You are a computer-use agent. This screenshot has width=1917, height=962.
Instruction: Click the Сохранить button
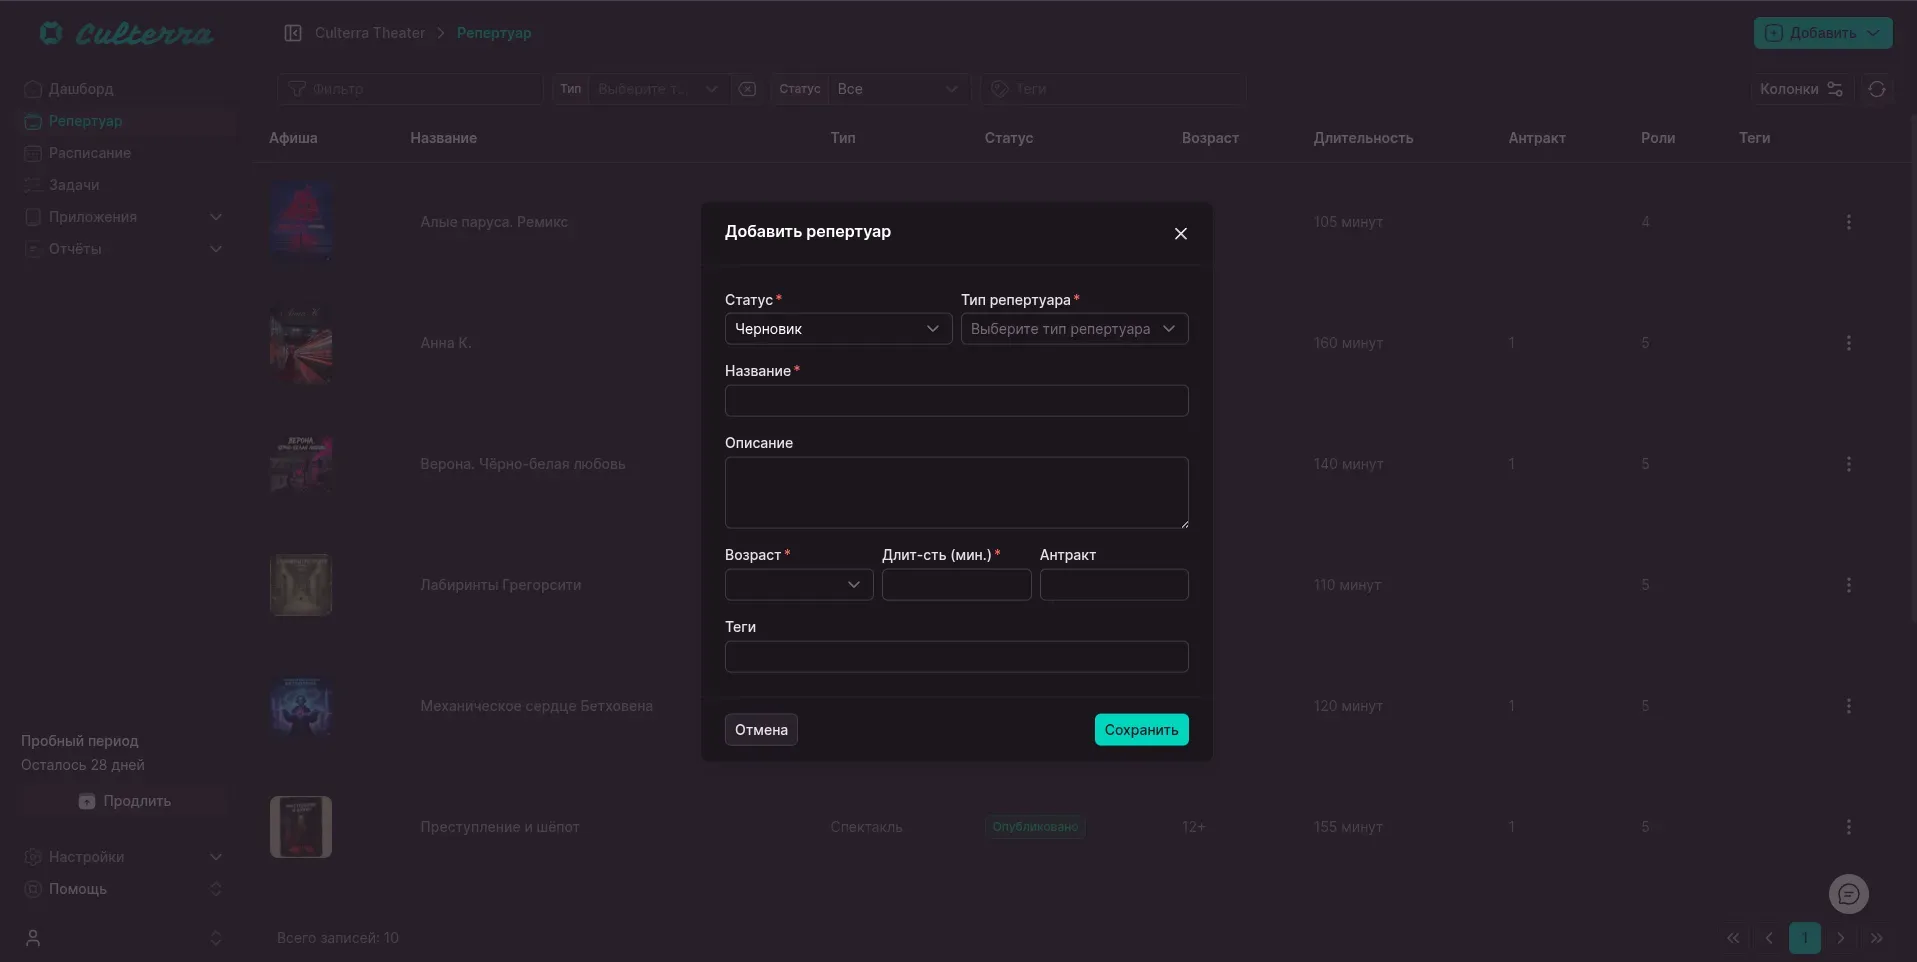(1141, 730)
